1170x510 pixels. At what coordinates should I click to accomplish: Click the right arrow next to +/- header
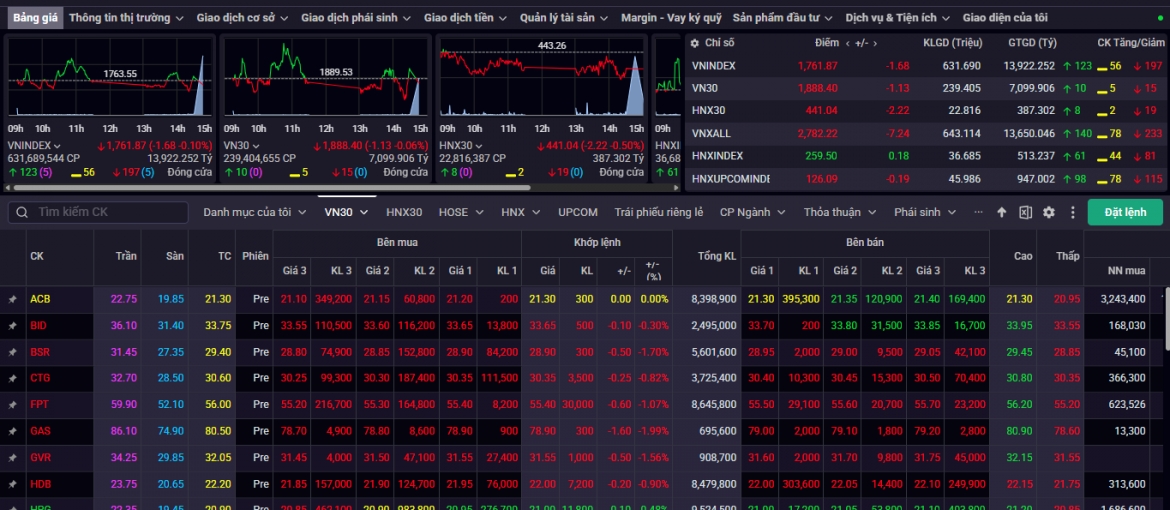[875, 43]
